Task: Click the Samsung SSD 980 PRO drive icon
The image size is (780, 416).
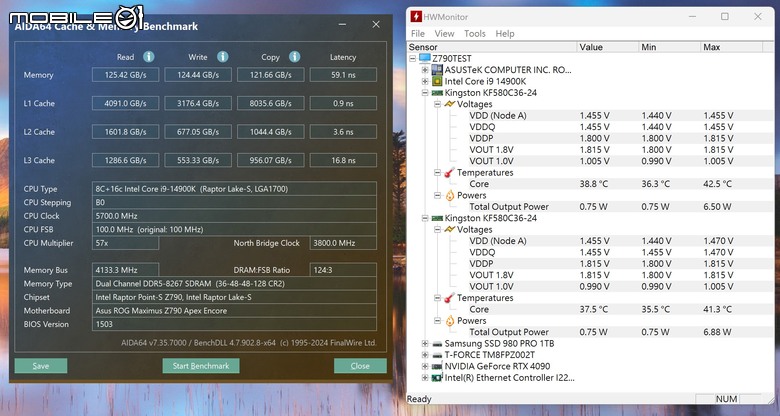Action: (437, 344)
